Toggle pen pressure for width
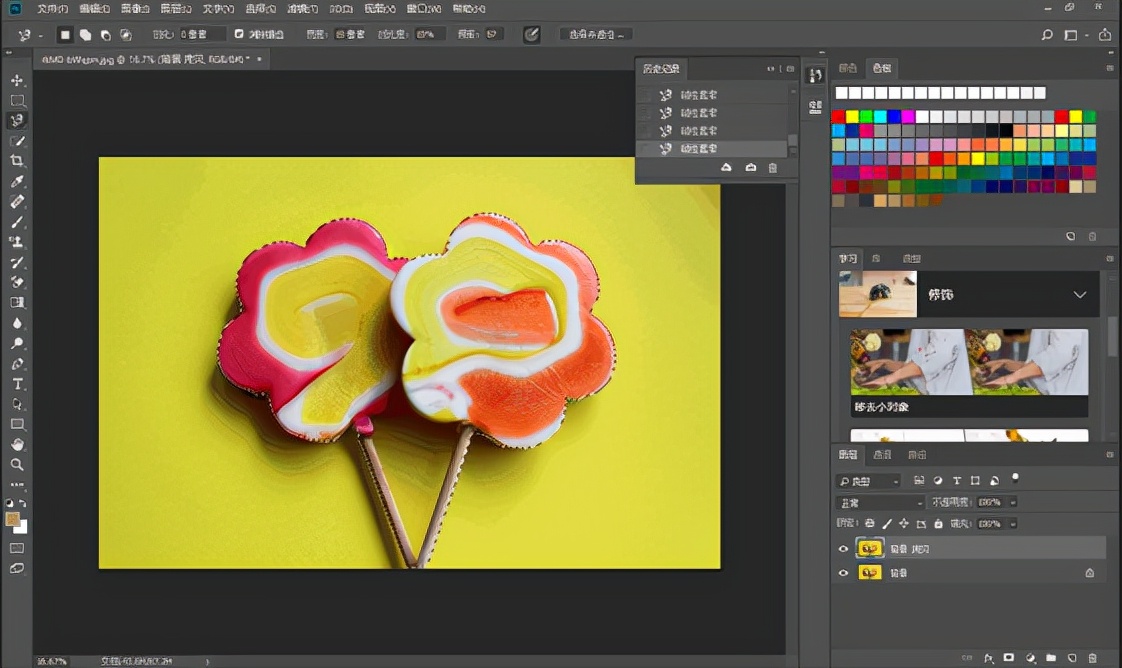Screen dimensions: 1122x668 [531, 34]
